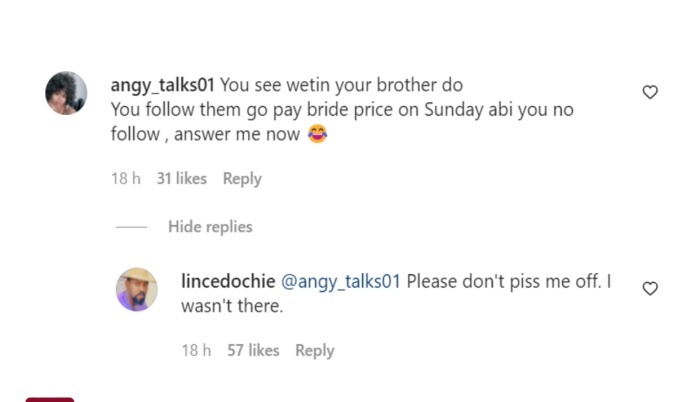
Task: Click the 18 h timestamp beside 57 likes
Action: tap(196, 351)
